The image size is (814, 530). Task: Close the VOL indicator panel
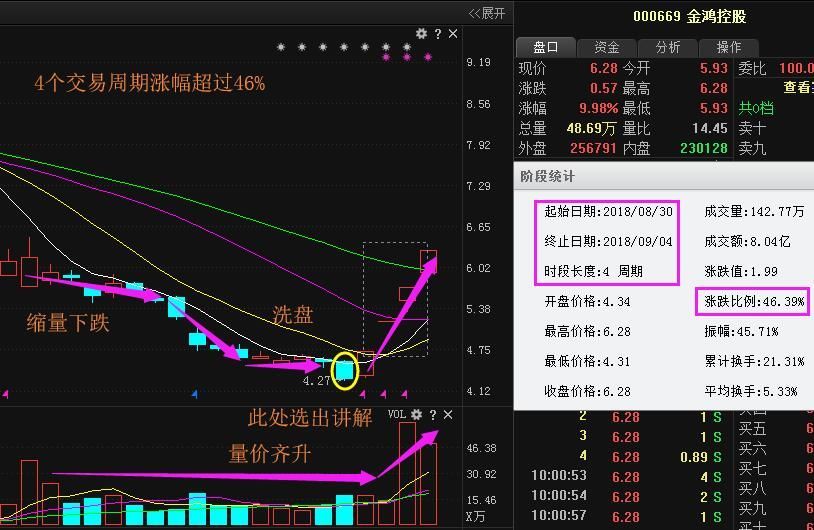pyautogui.click(x=447, y=415)
